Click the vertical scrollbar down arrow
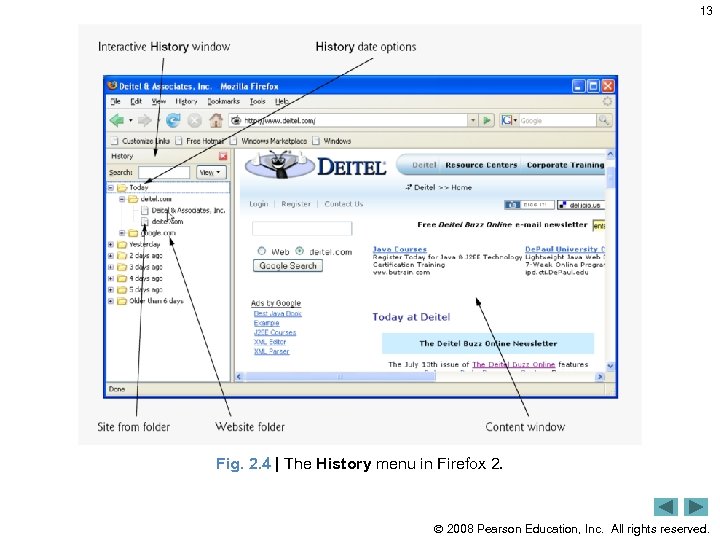Screen dimensions: 720x540 (x=610, y=366)
